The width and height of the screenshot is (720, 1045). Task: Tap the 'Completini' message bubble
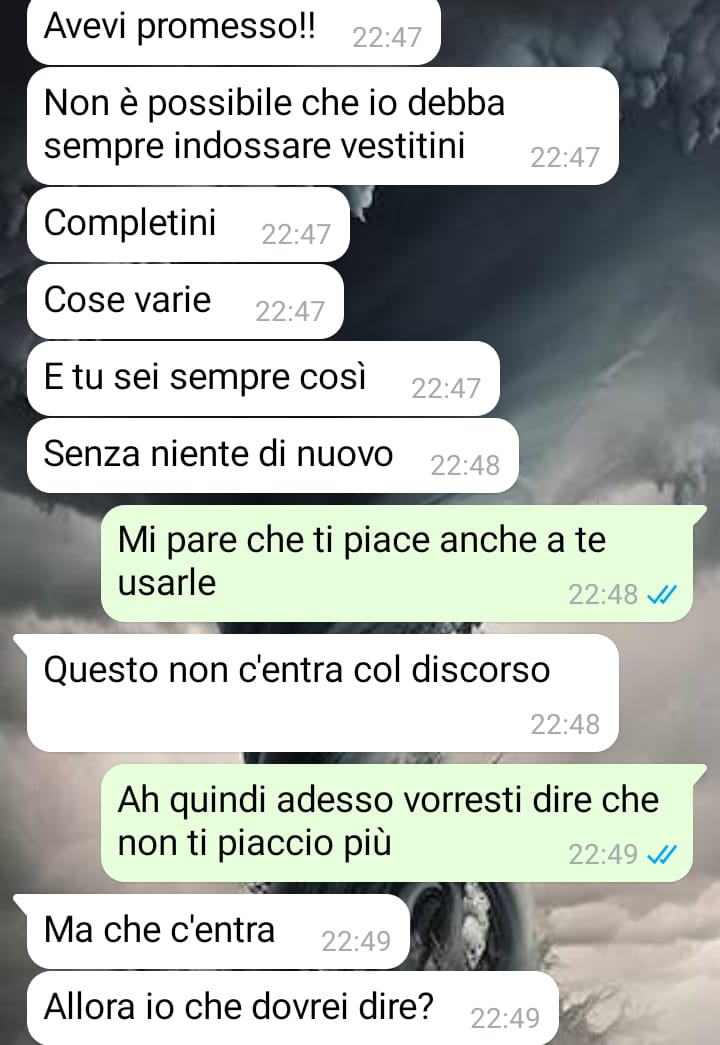click(188, 225)
